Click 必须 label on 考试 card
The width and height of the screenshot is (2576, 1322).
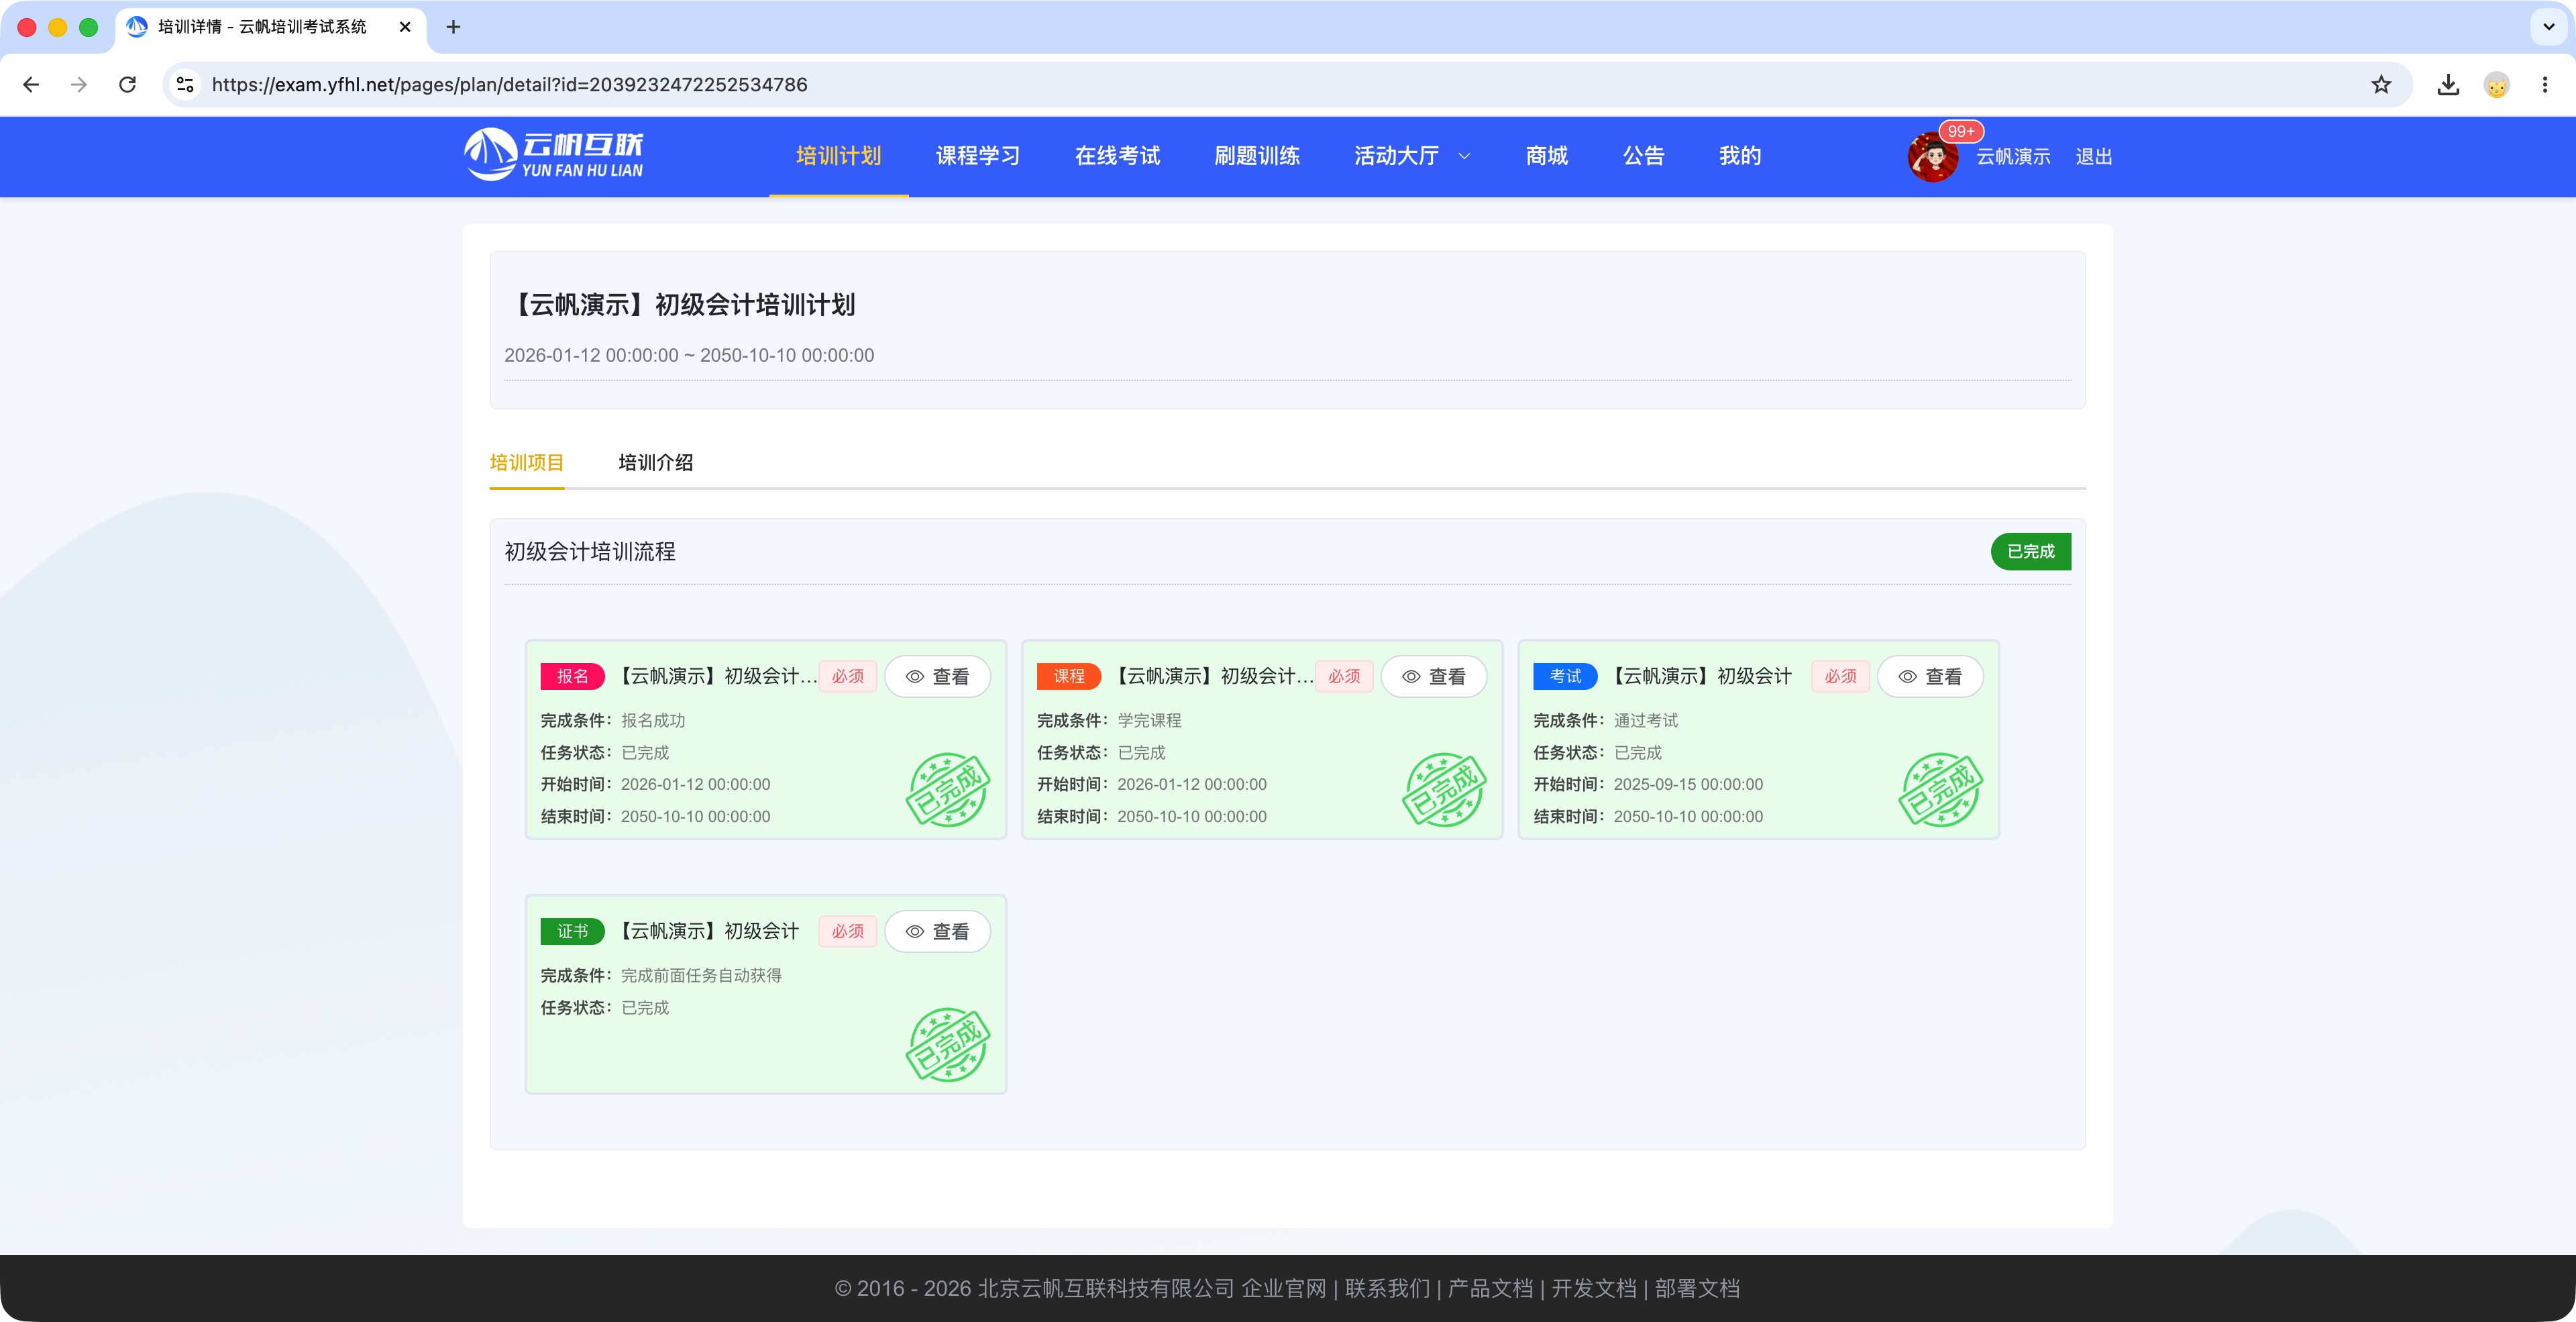(x=1840, y=676)
